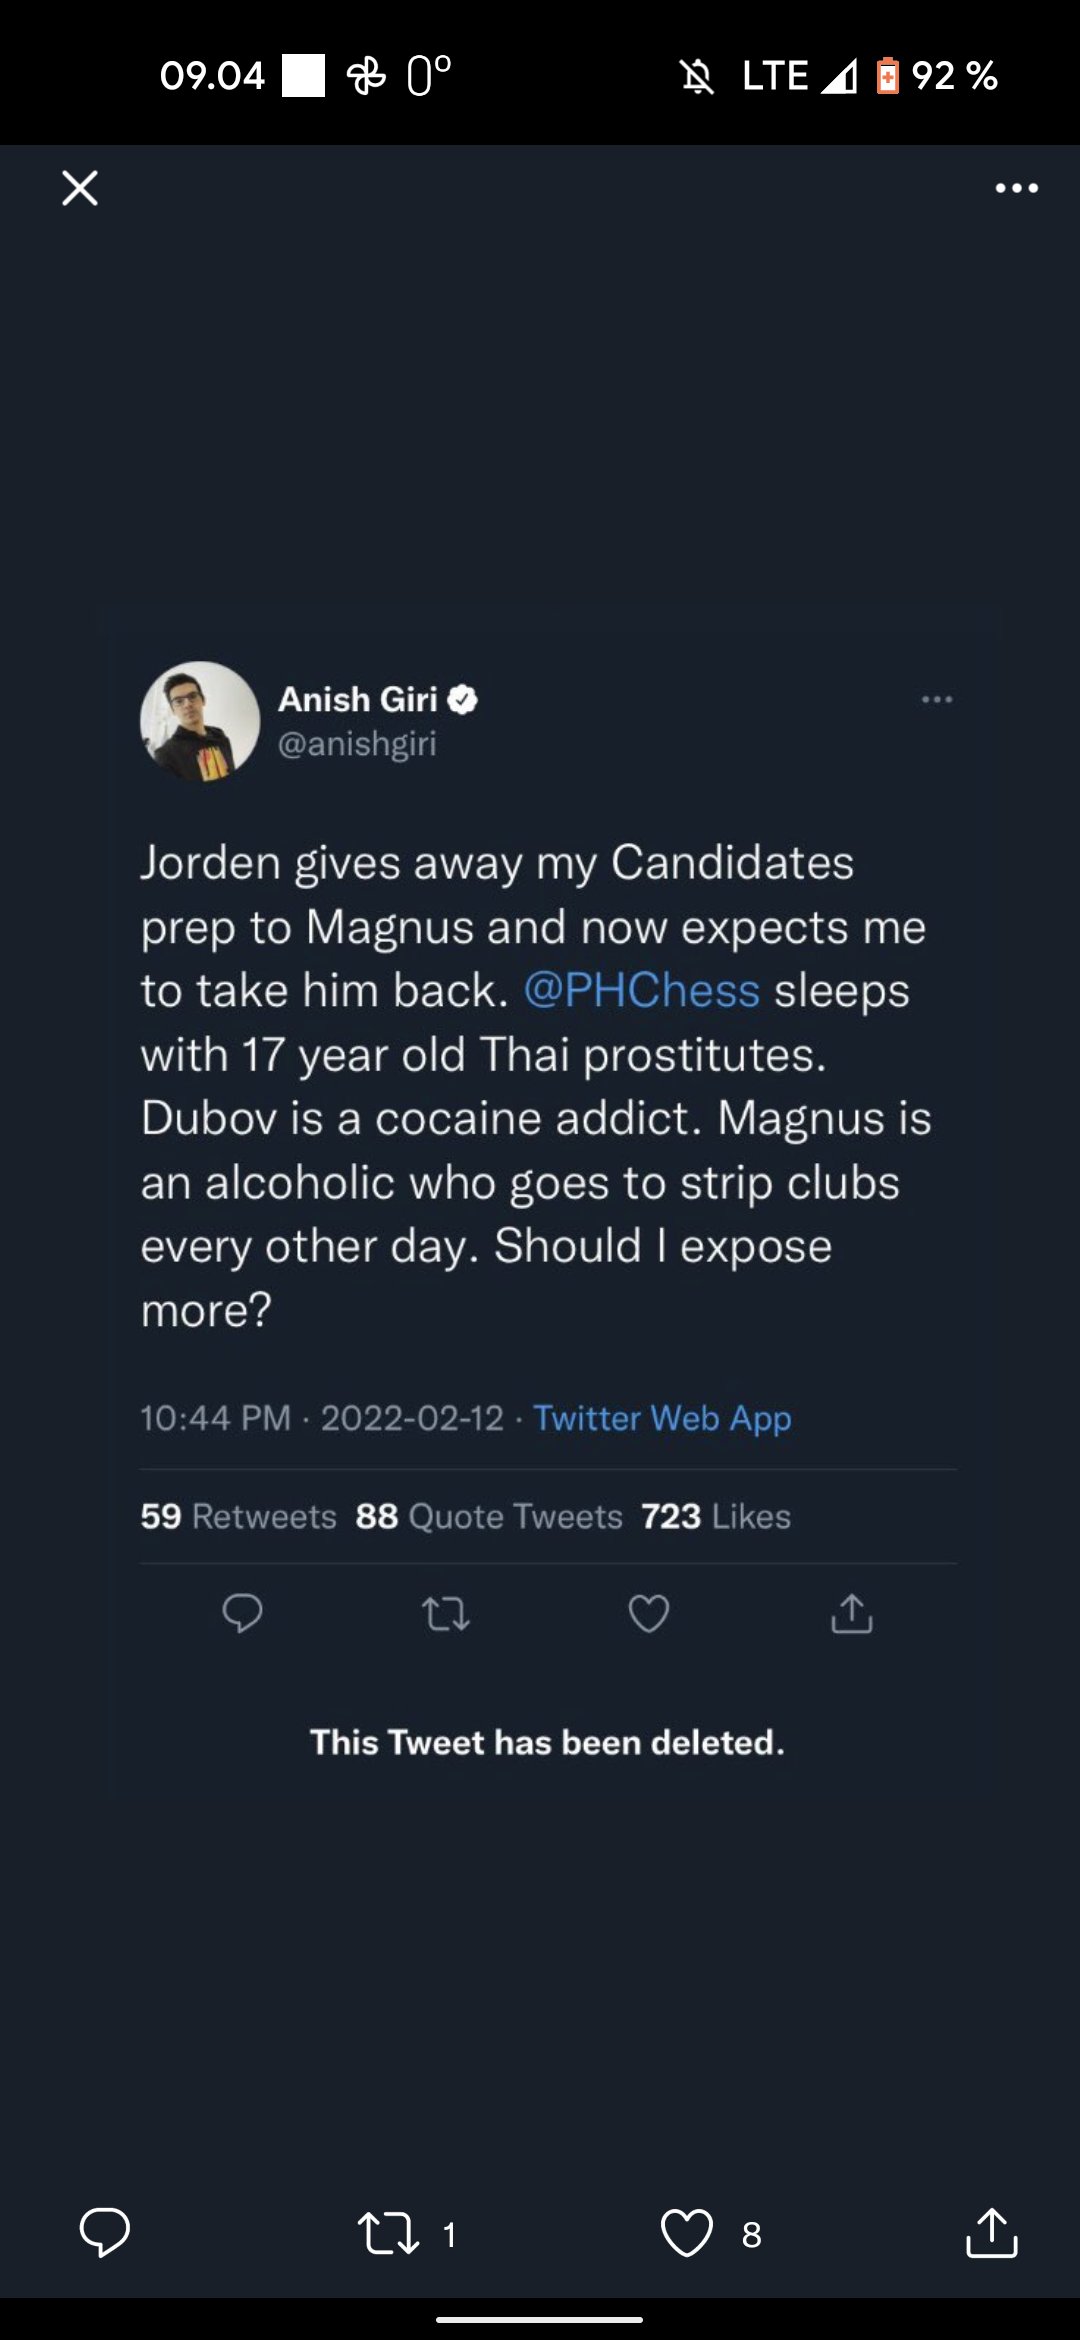
Task: Open the top-right three-dot overflow menu
Action: [1016, 188]
